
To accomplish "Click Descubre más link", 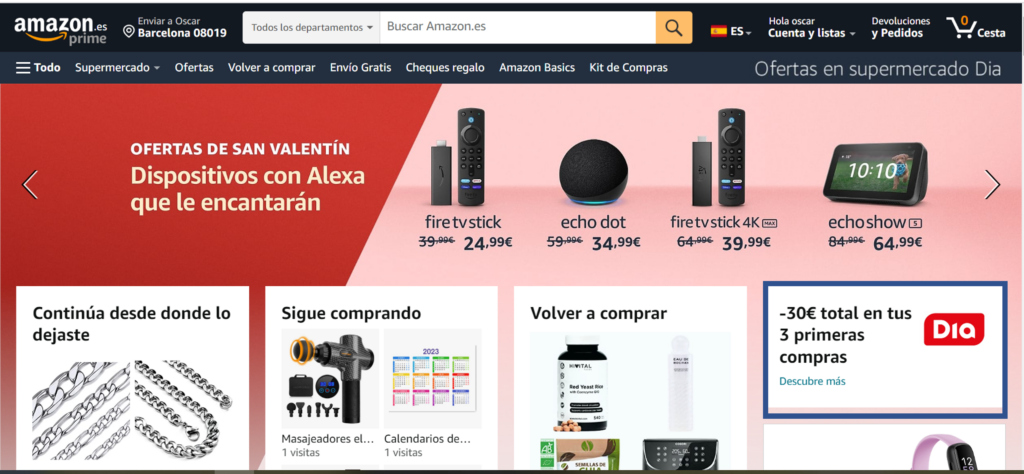I will pos(812,381).
